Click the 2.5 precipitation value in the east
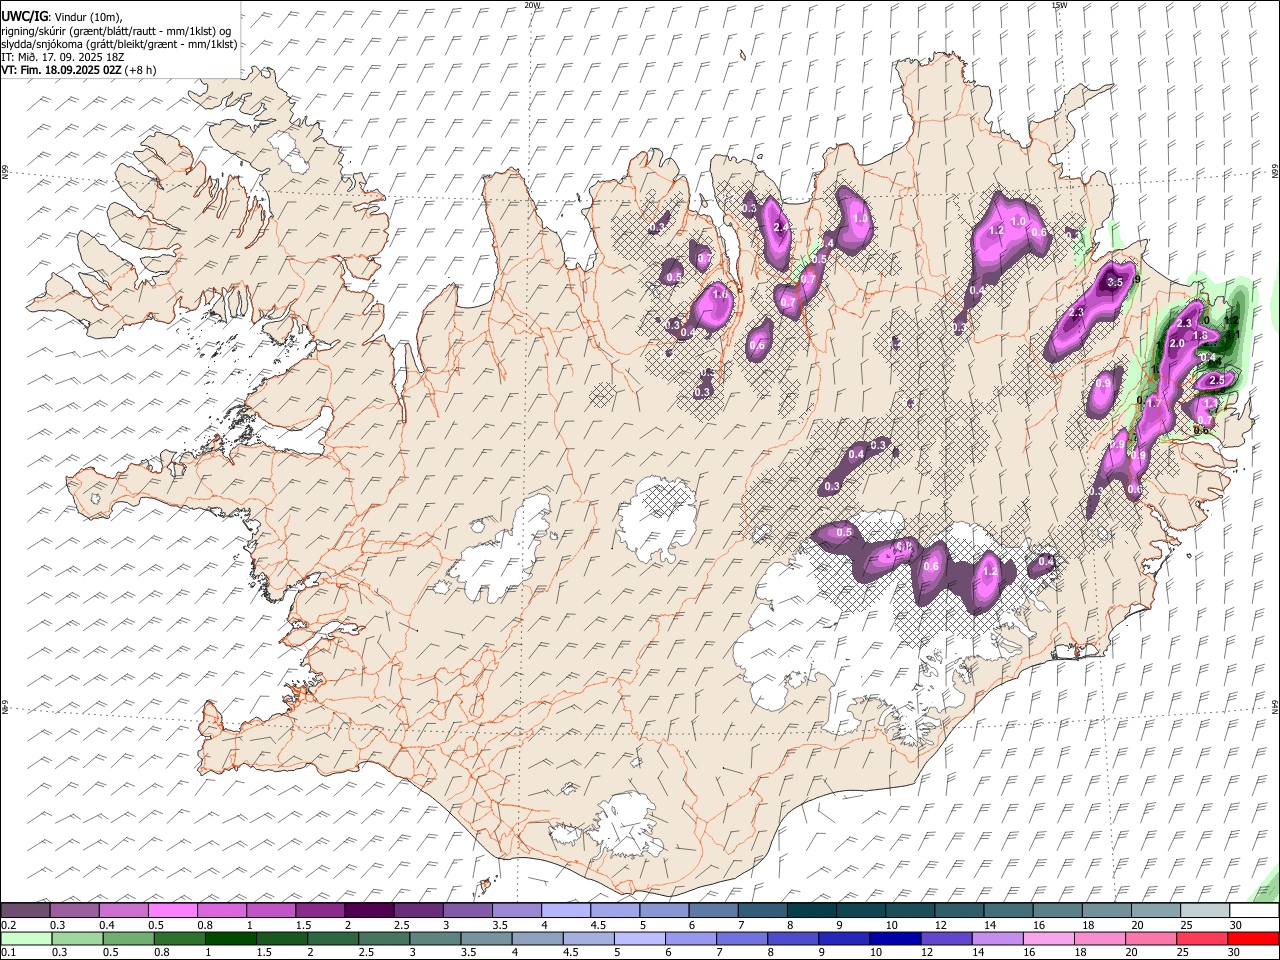 (1217, 381)
